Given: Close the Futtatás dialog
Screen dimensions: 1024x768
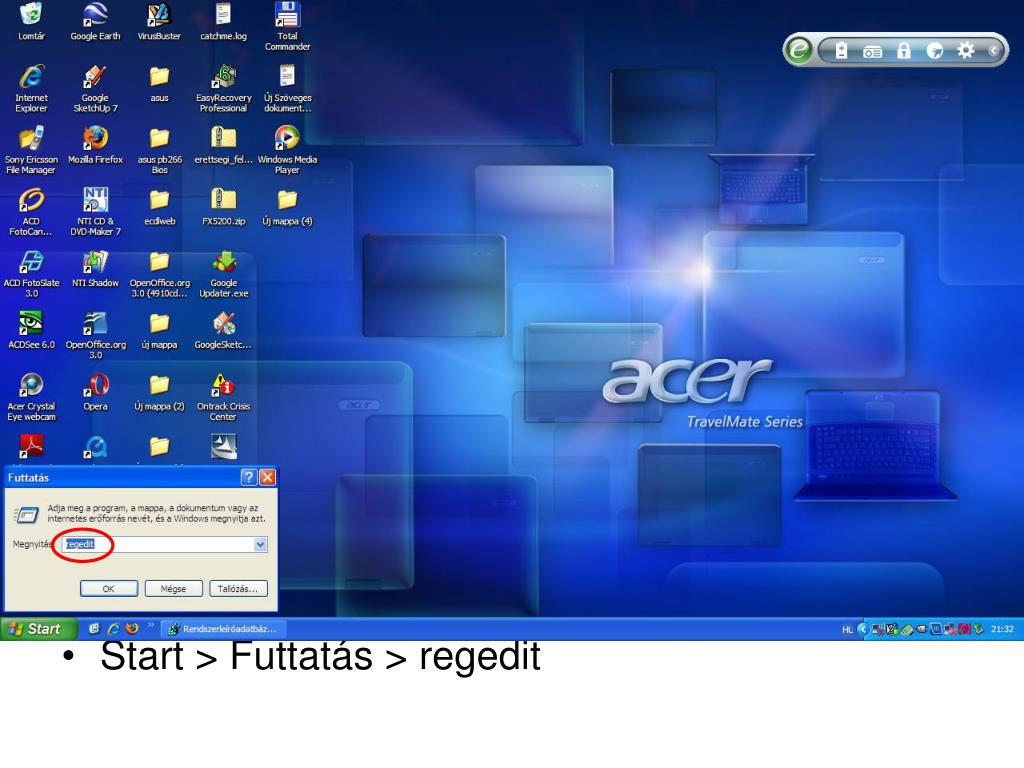Looking at the screenshot, I should click(267, 477).
